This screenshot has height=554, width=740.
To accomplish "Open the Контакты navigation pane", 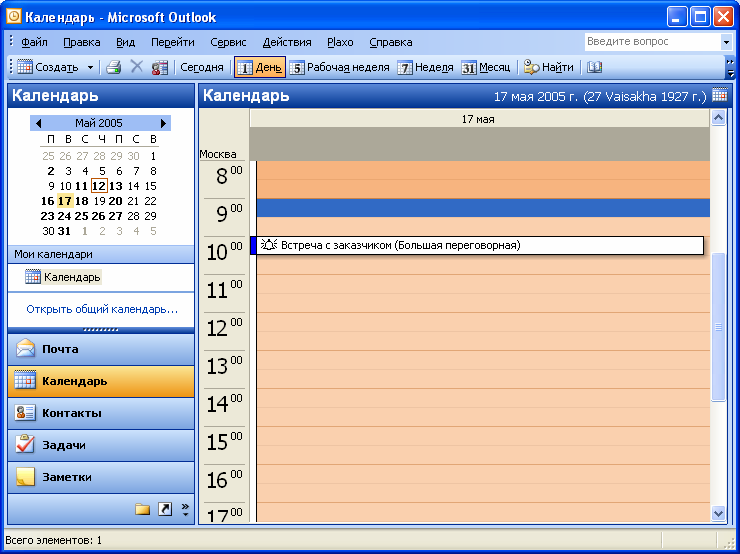I will point(101,413).
